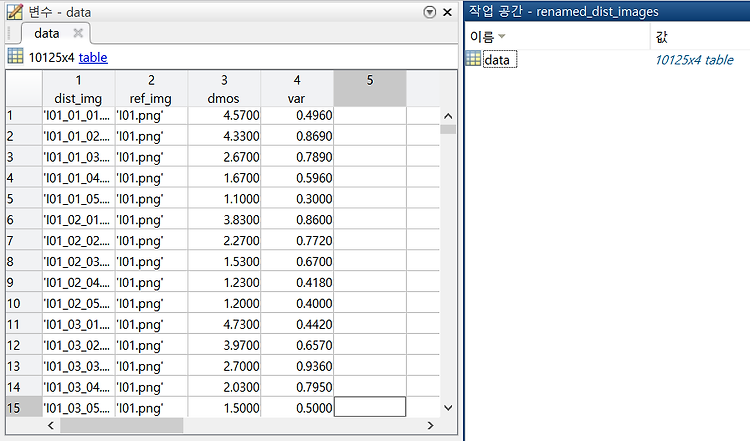This screenshot has height=441, width=750.
Task: Click the data table icon in workspace
Action: pyautogui.click(x=473, y=59)
